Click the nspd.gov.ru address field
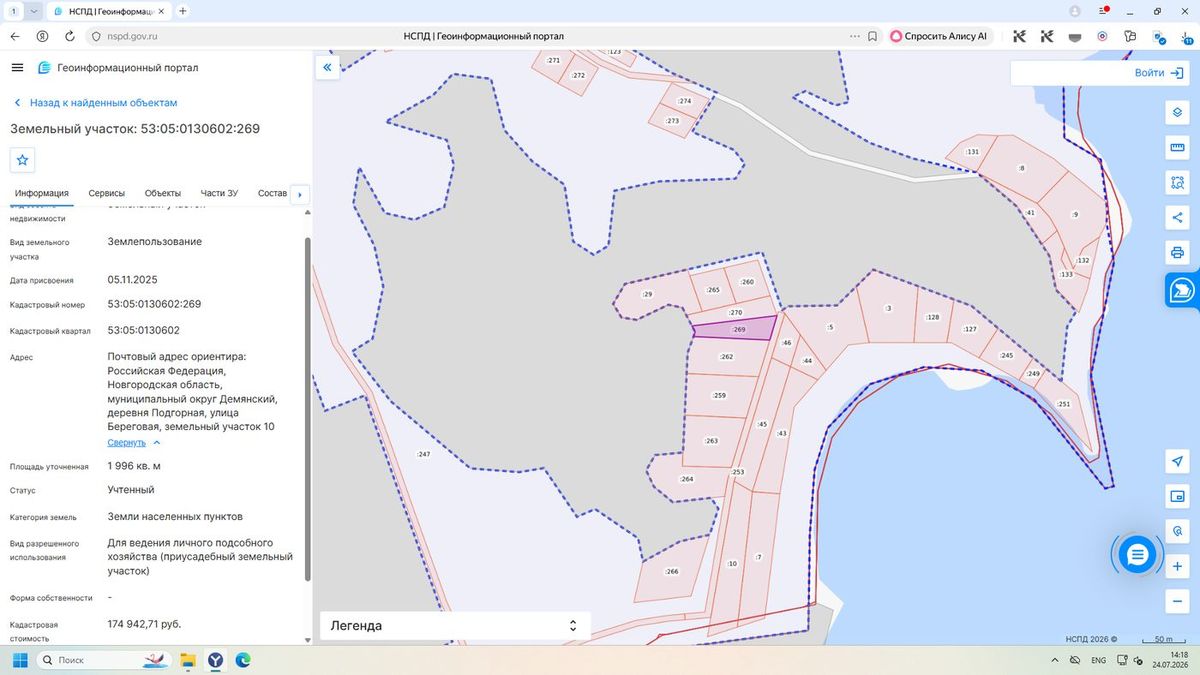 pyautogui.click(x=131, y=36)
